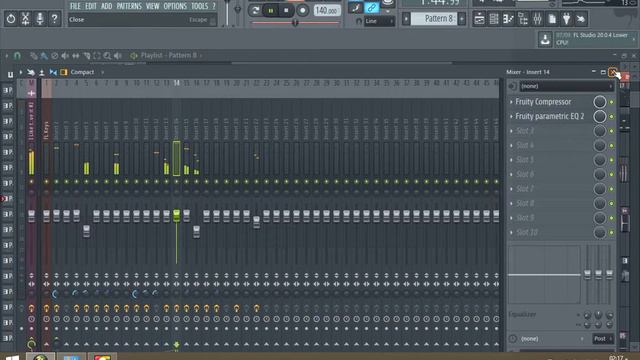Select the Playlist zoom magnifier tool
640x360 pixels.
107,56
